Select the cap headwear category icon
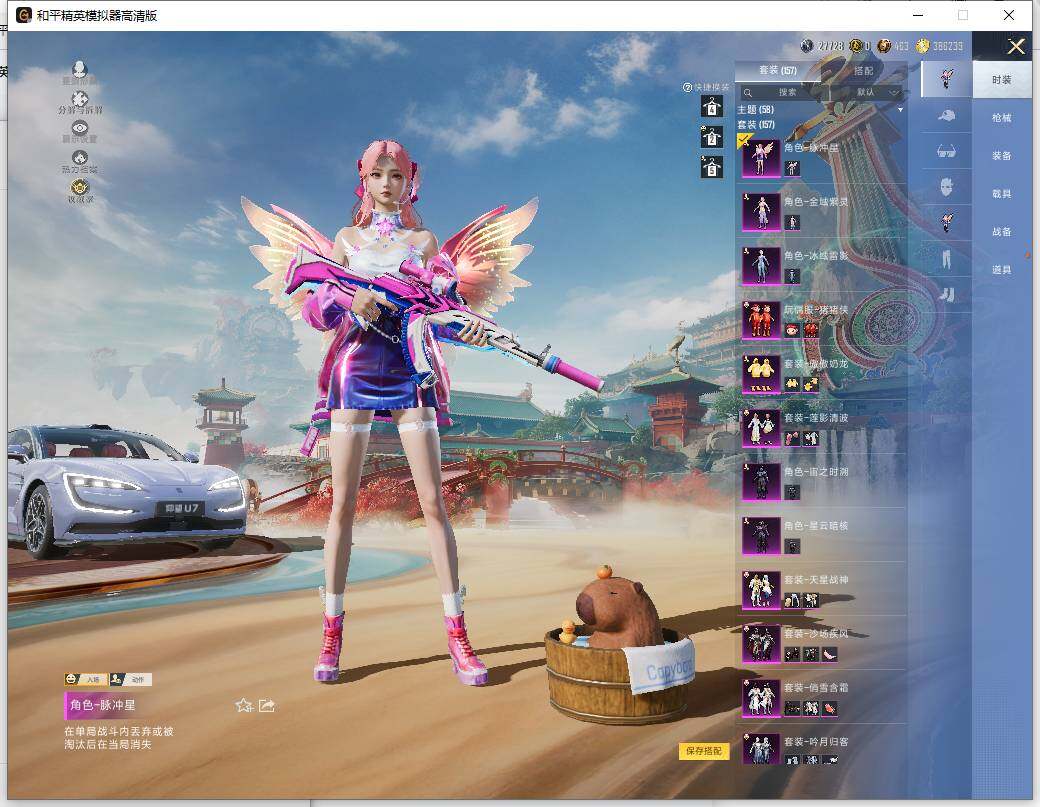Image resolution: width=1040 pixels, height=807 pixels. coord(946,115)
